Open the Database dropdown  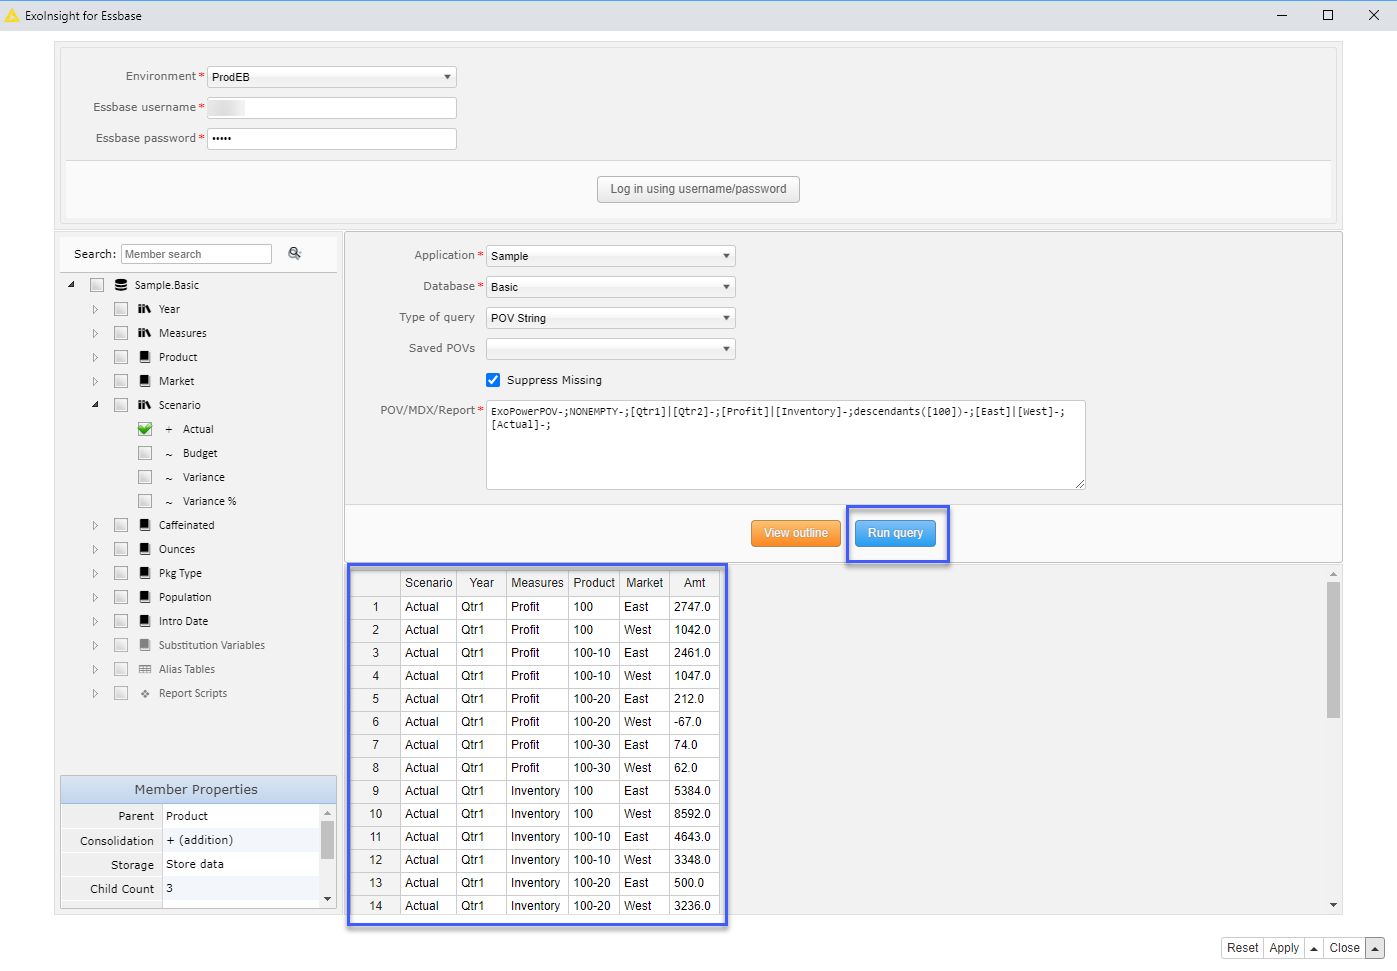click(611, 287)
